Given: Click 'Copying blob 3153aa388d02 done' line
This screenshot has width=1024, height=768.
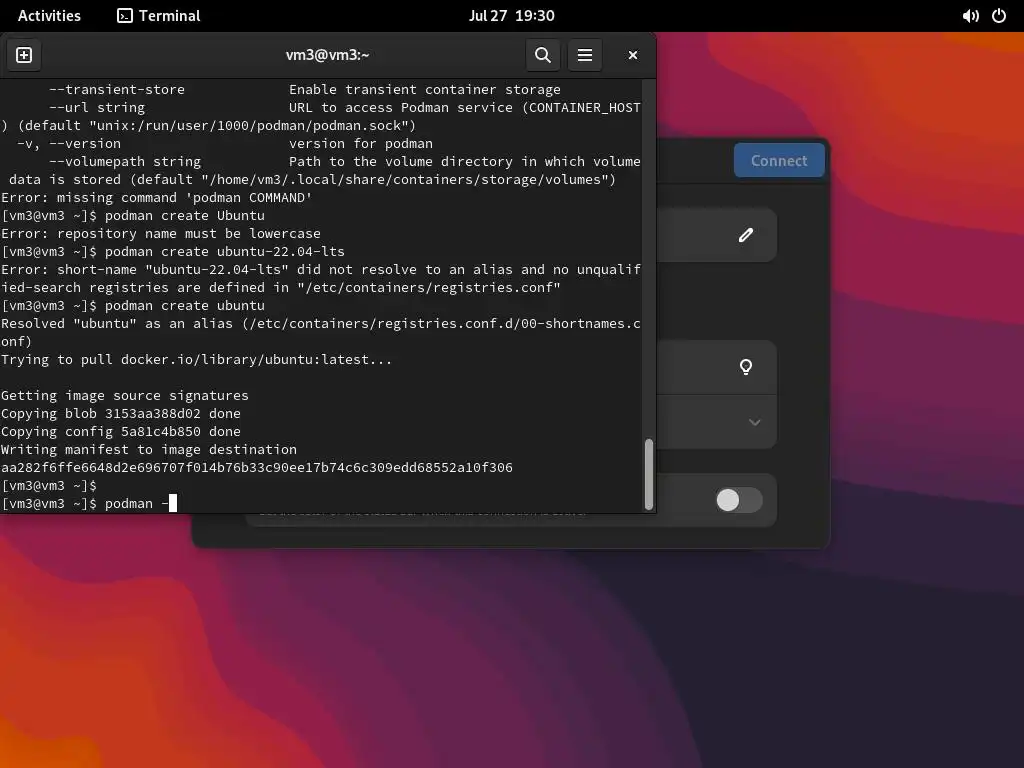Looking at the screenshot, I should [121, 413].
